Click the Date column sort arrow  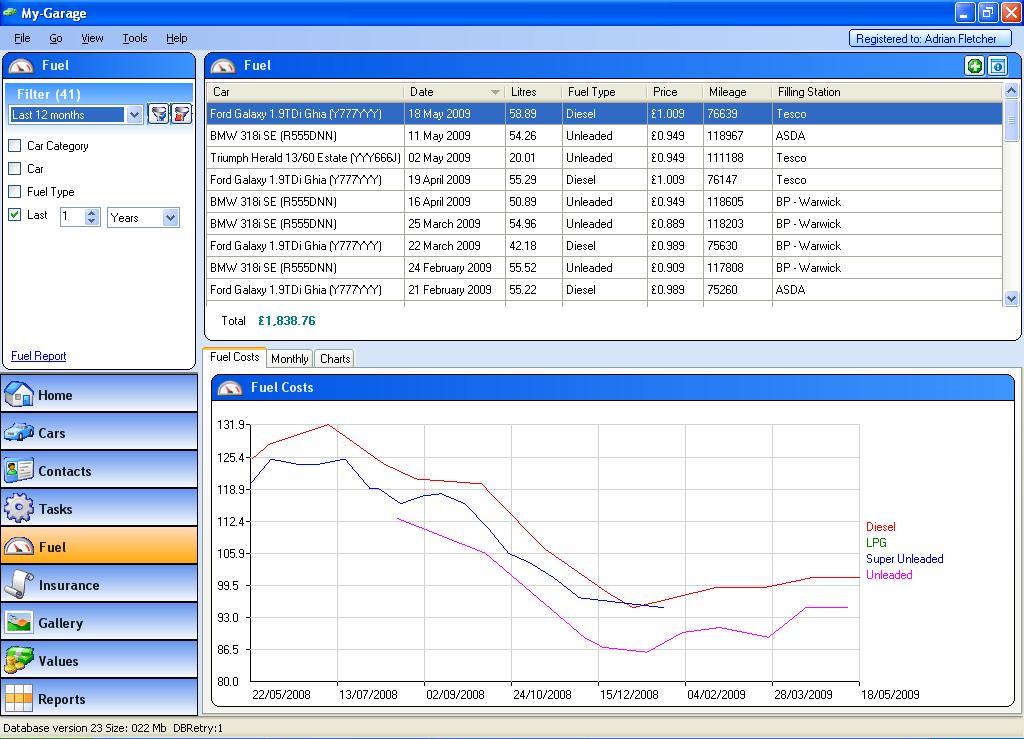point(495,92)
